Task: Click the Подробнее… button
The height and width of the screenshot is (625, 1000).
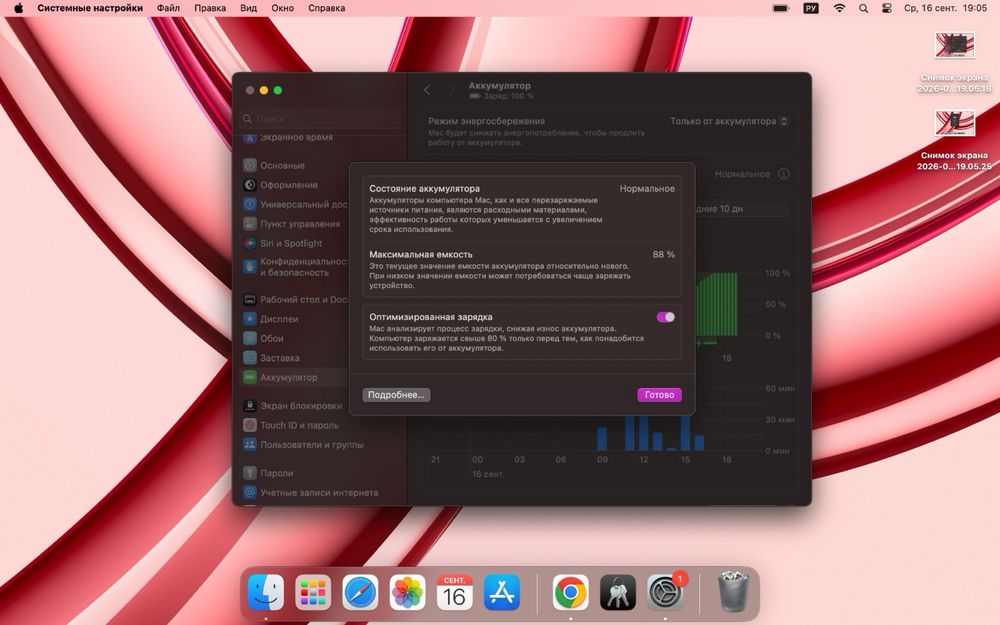Action: pyautogui.click(x=396, y=395)
